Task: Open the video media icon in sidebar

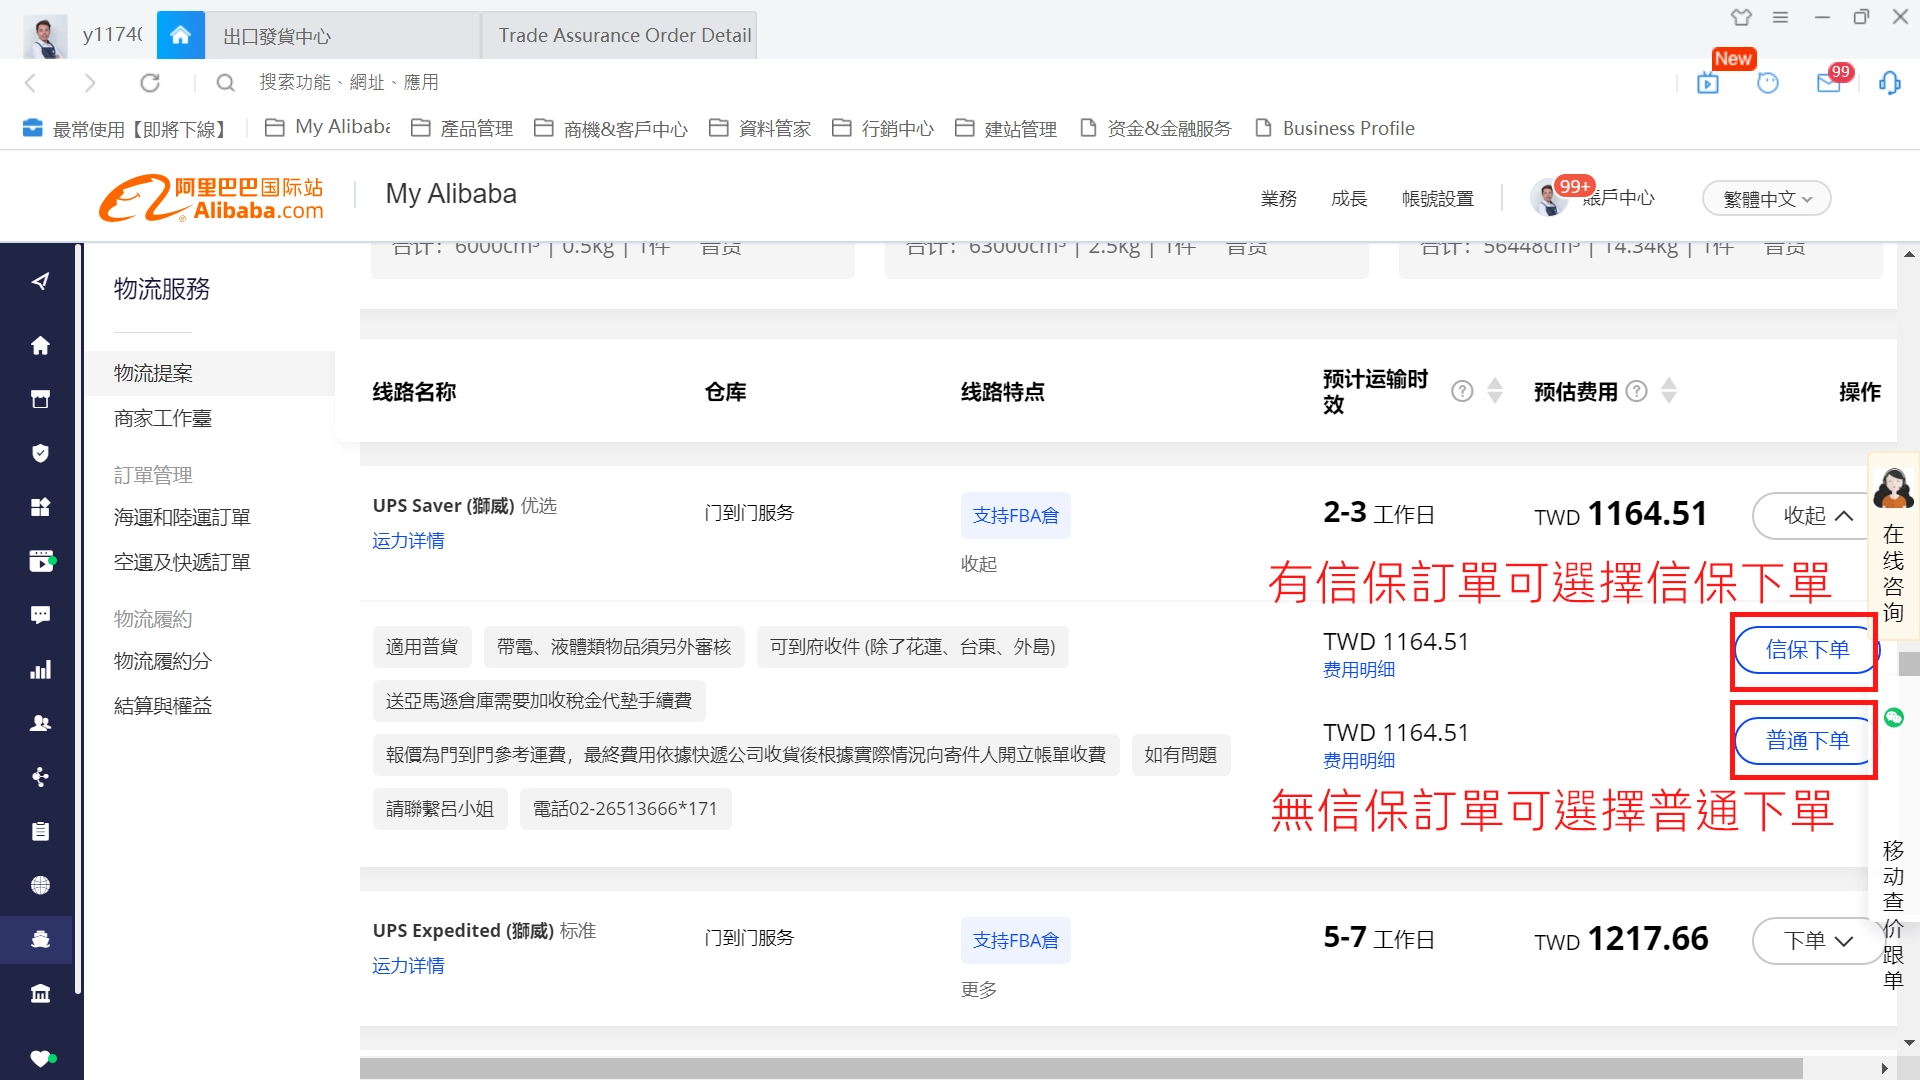Action: 40,562
